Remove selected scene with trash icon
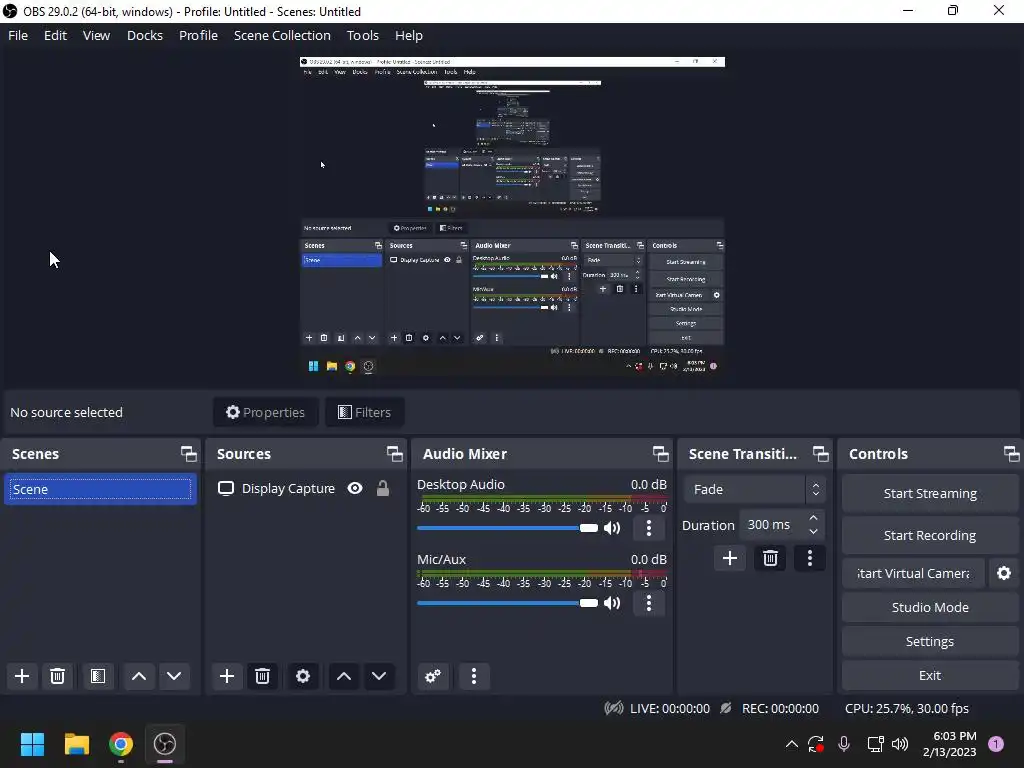Image resolution: width=1024 pixels, height=768 pixels. [x=57, y=676]
